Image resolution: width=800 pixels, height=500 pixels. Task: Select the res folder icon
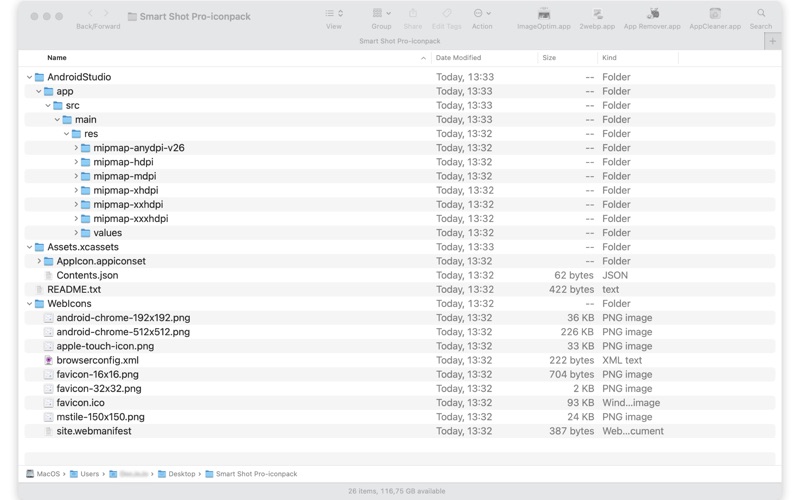pos(76,134)
